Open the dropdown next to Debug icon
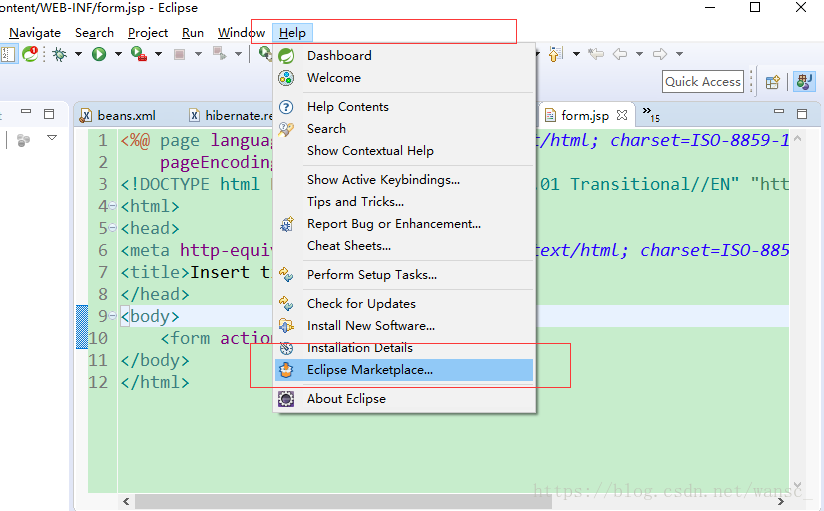Viewport: 824px width, 511px height. pos(78,54)
